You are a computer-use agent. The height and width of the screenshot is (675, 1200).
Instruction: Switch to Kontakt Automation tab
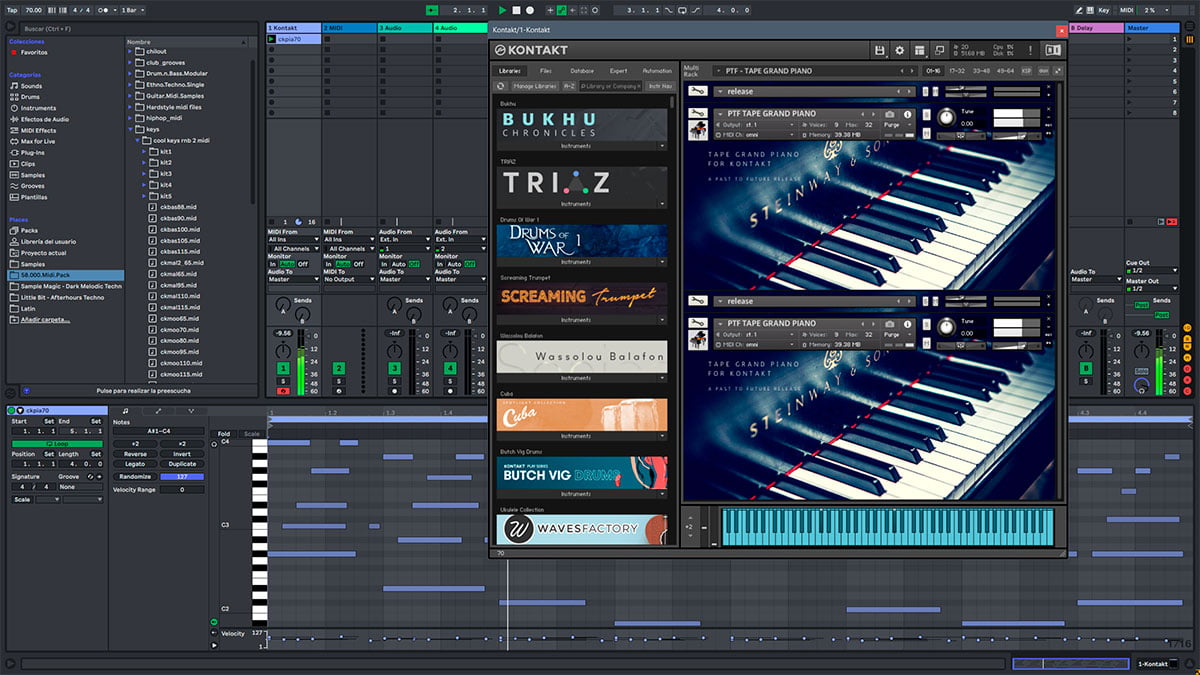click(x=657, y=71)
